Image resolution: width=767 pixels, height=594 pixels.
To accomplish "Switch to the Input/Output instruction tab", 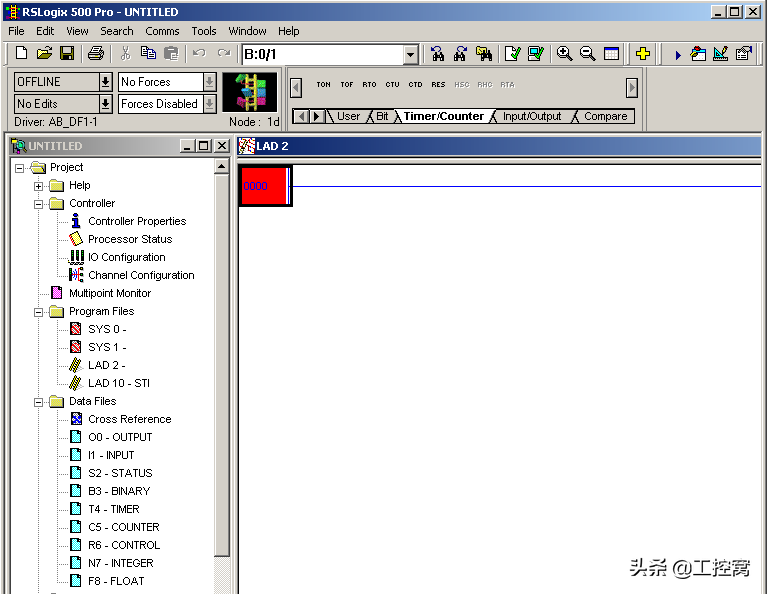I will 531,117.
